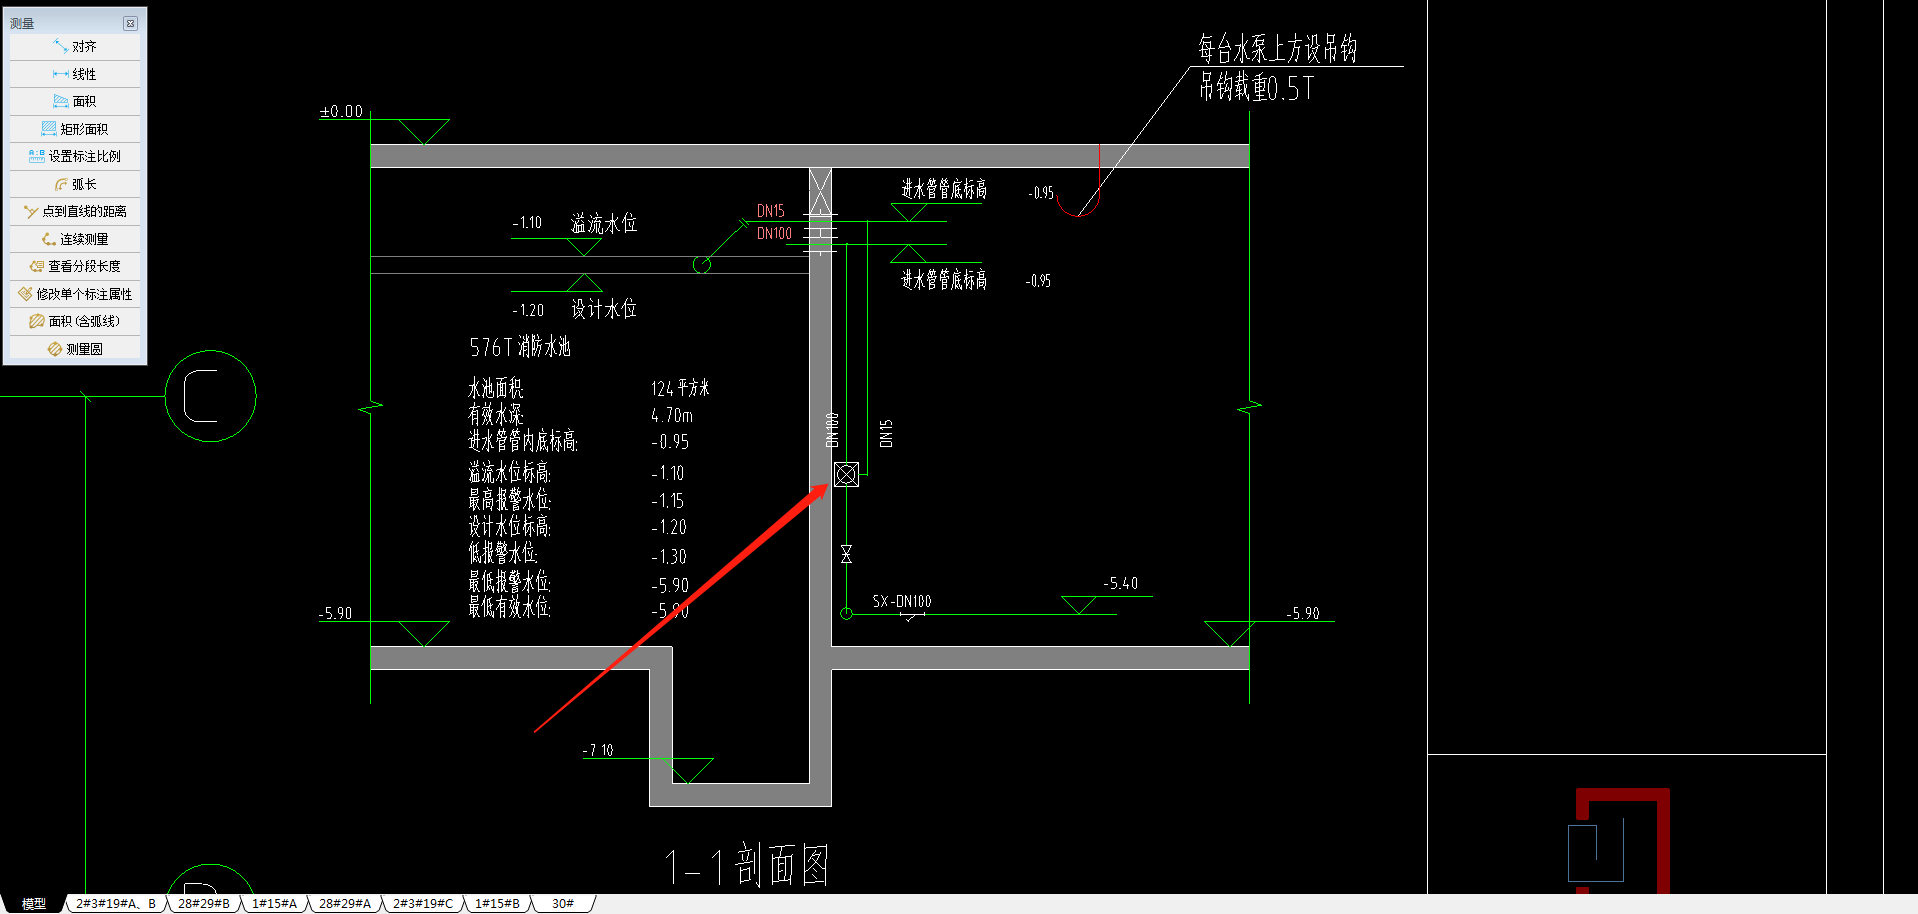Click the 每台水泵上方设吊钩 note
The width and height of the screenshot is (1918, 914).
point(1277,48)
